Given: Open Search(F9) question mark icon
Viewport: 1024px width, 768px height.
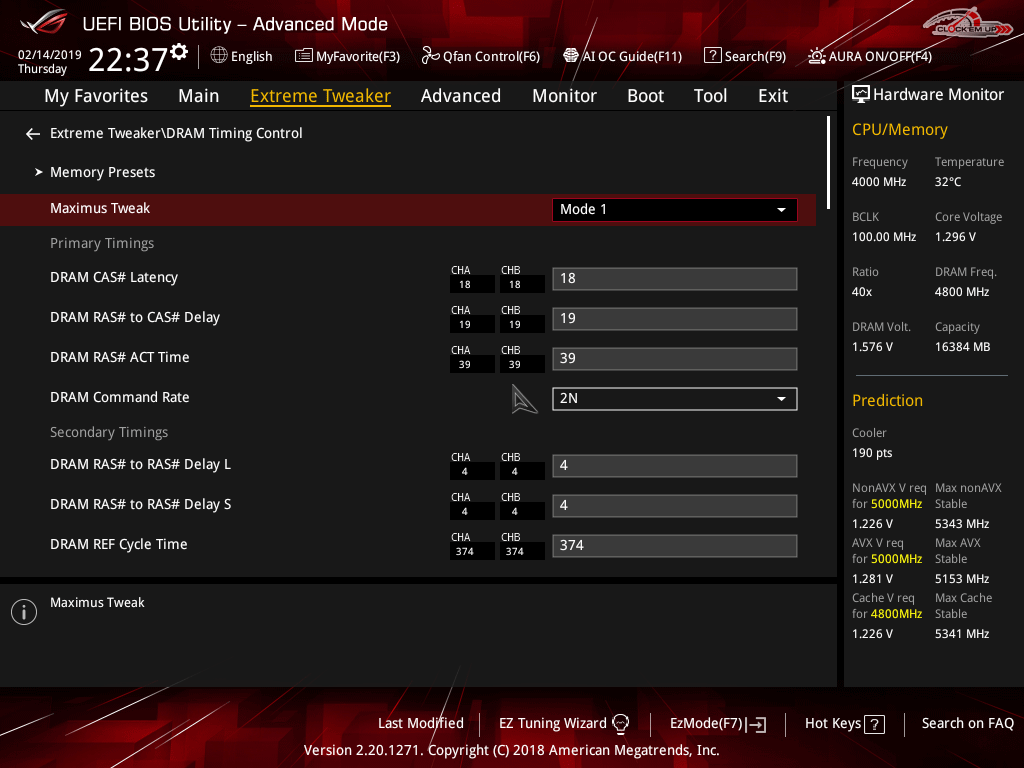Looking at the screenshot, I should click(x=712, y=56).
